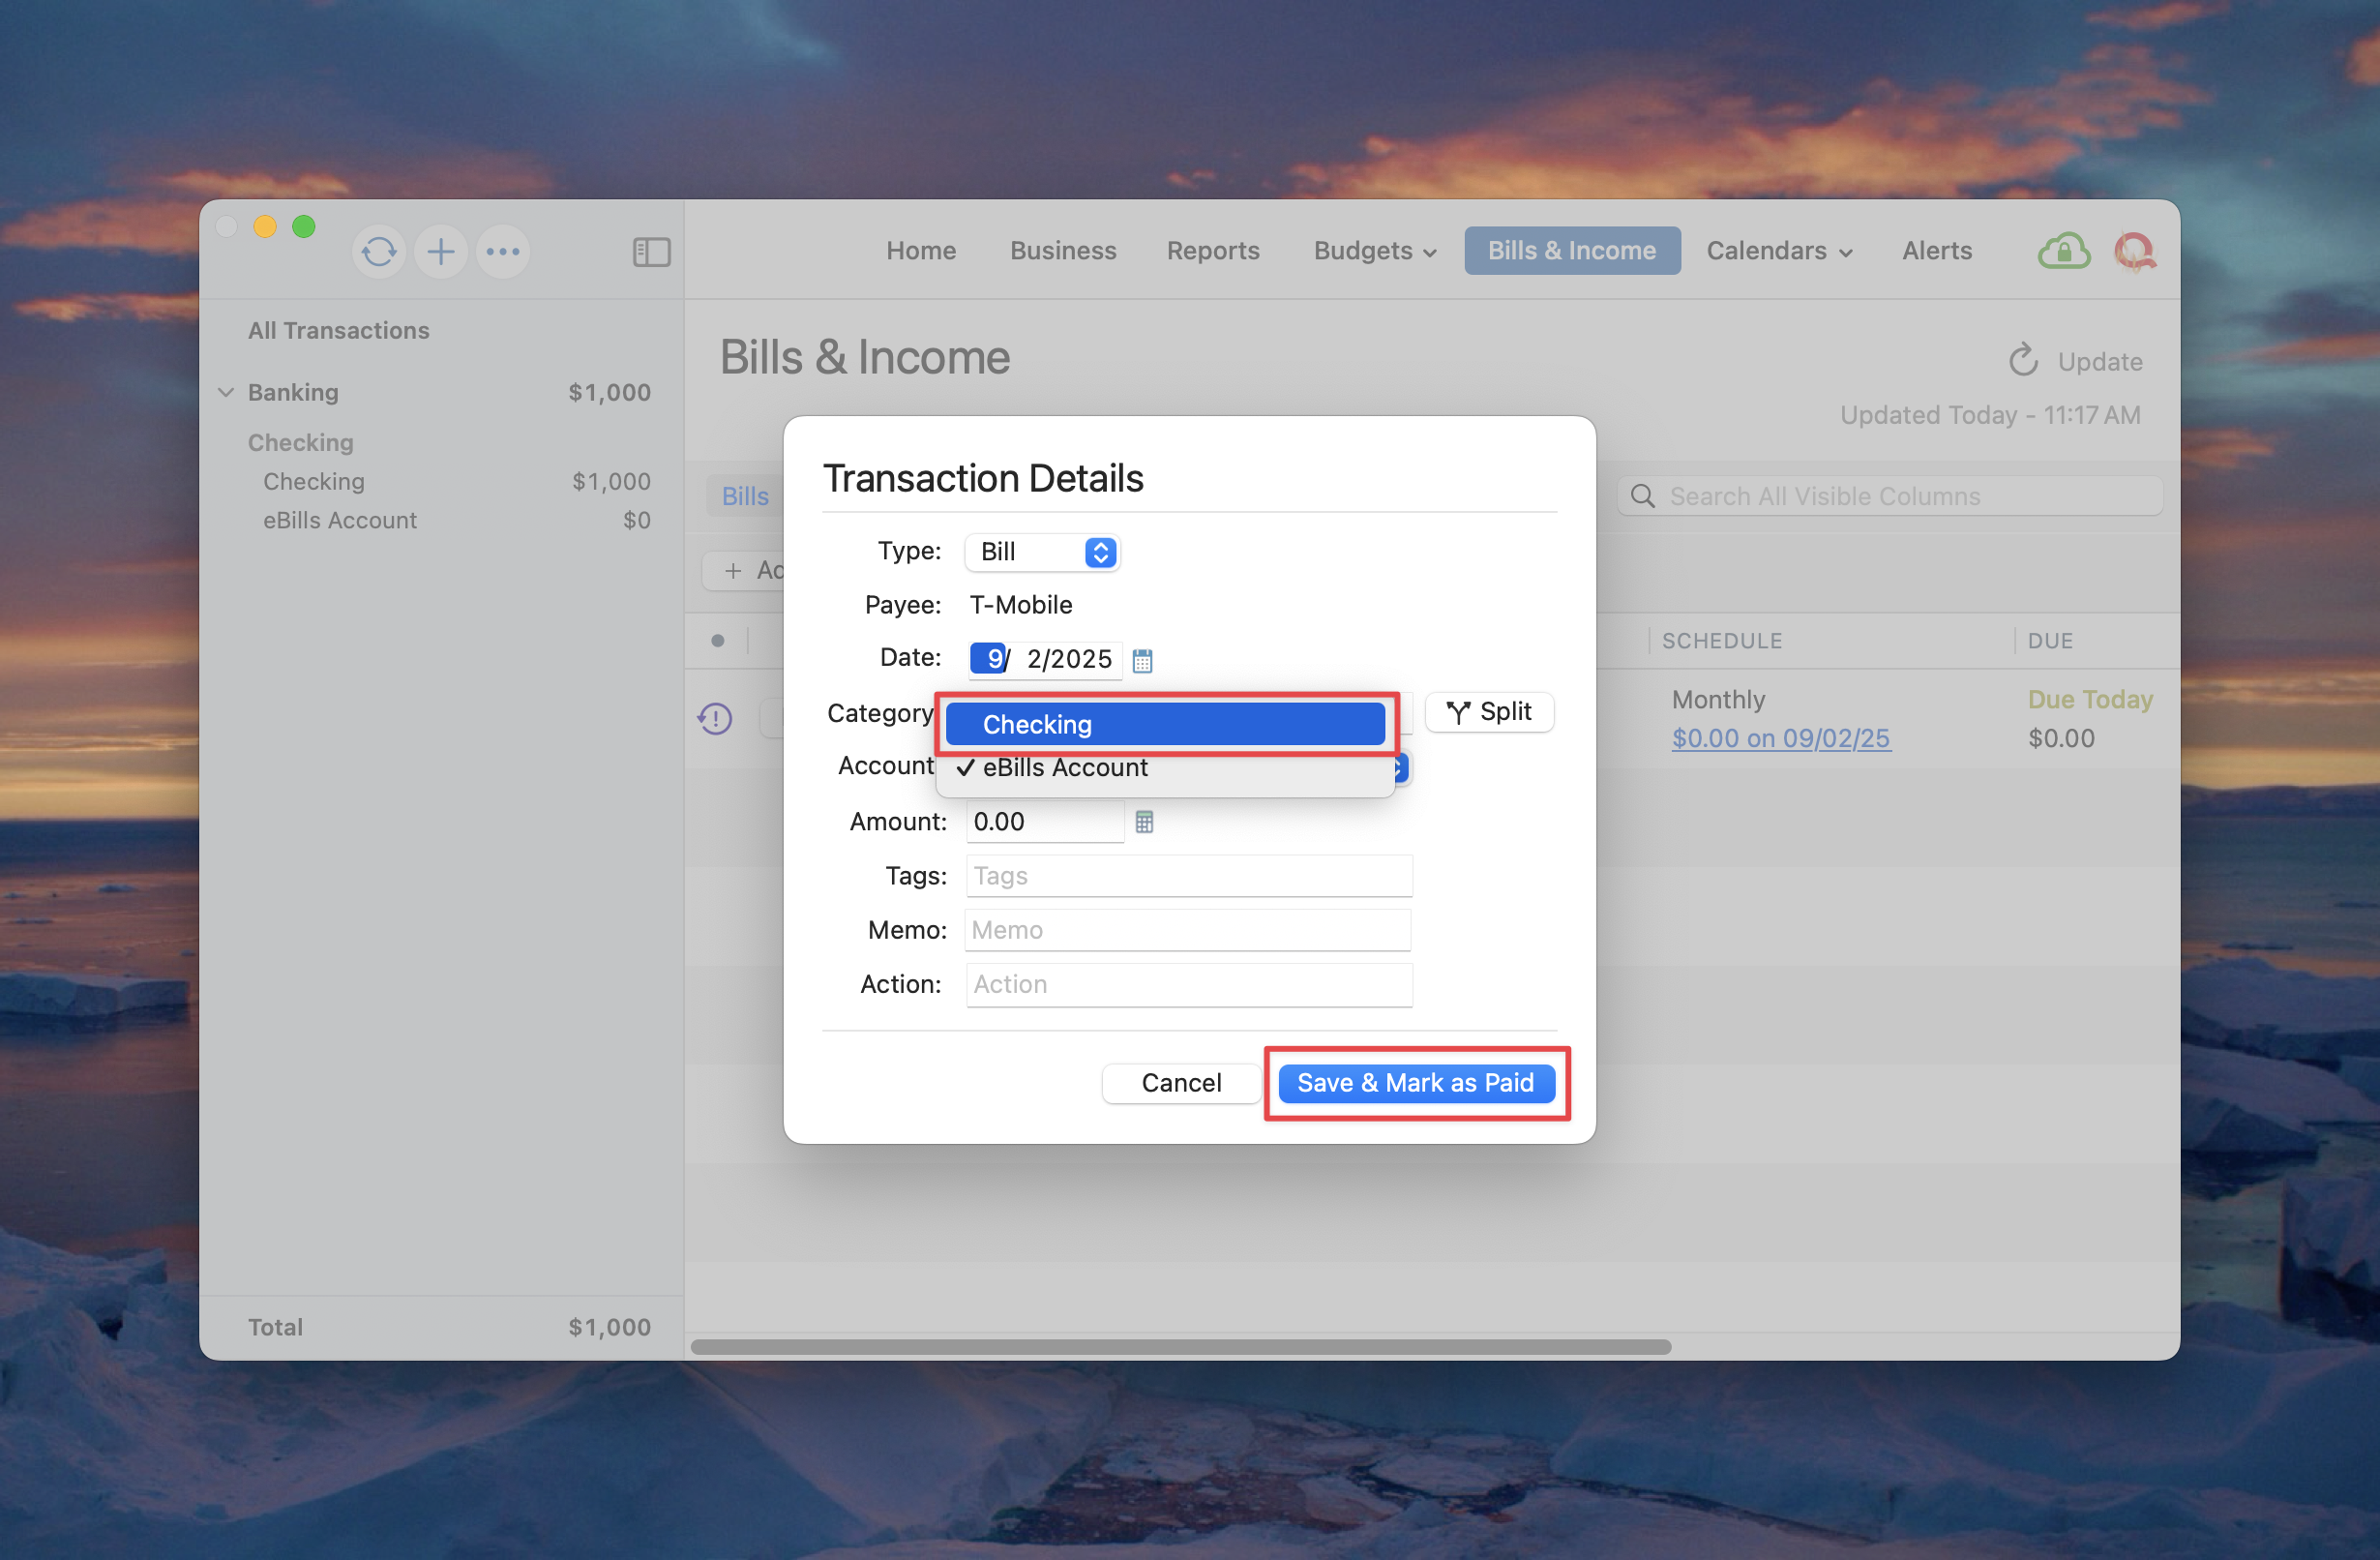Viewport: 2380px width, 1560px height.
Task: Collapse the Banking section chevron
Action: click(226, 392)
